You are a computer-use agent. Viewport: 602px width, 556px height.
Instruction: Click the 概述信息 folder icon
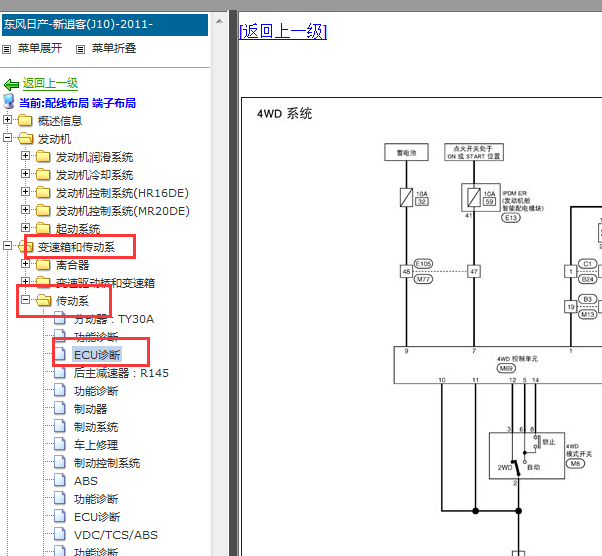coord(25,121)
